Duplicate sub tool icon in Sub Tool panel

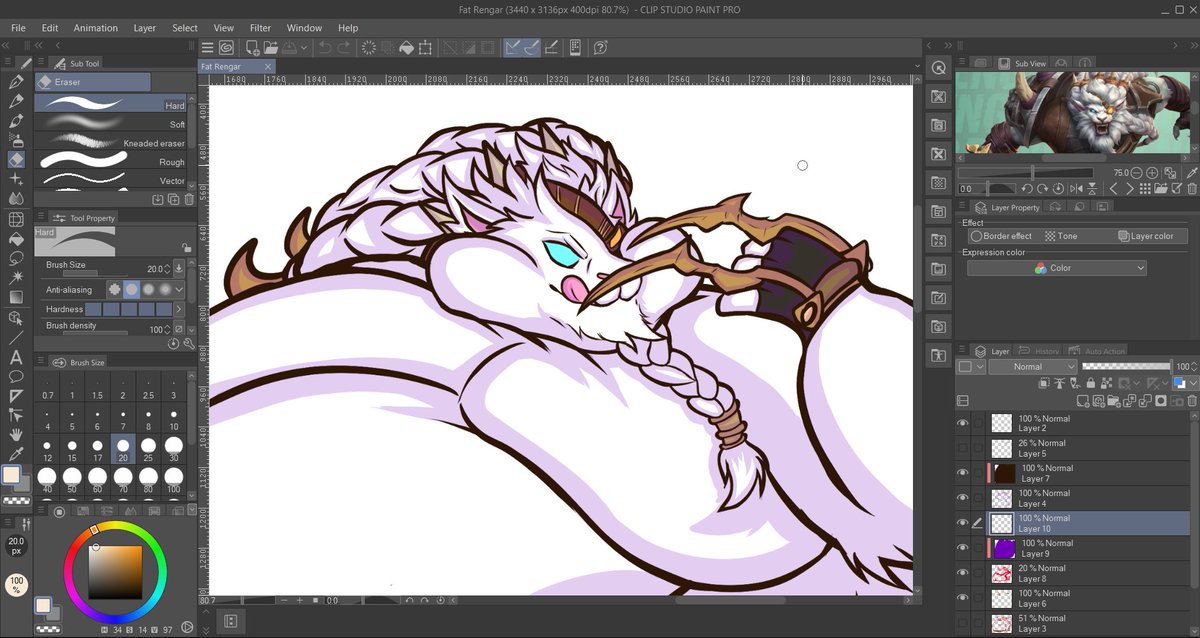coord(173,199)
